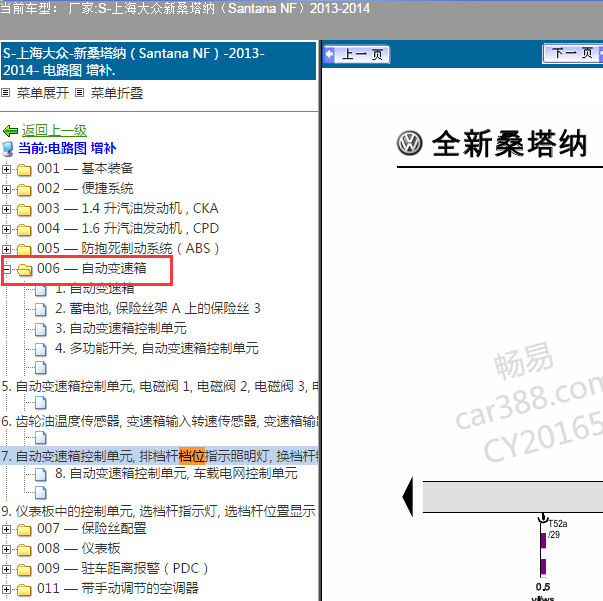603x601 pixels.
Task: Expand the 011 空调器 tree node
Action: coord(6,589)
